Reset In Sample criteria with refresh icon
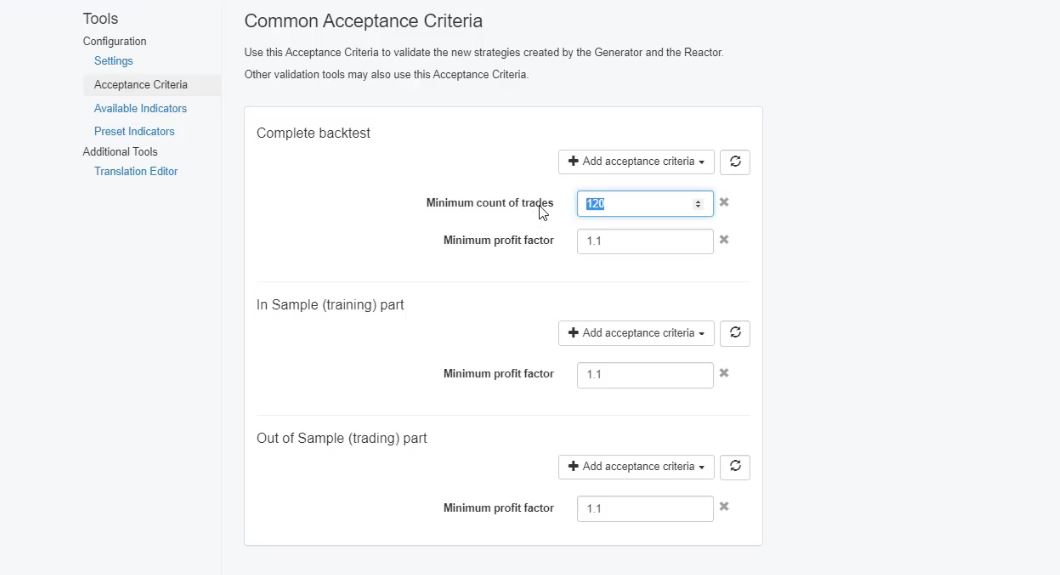 735,333
